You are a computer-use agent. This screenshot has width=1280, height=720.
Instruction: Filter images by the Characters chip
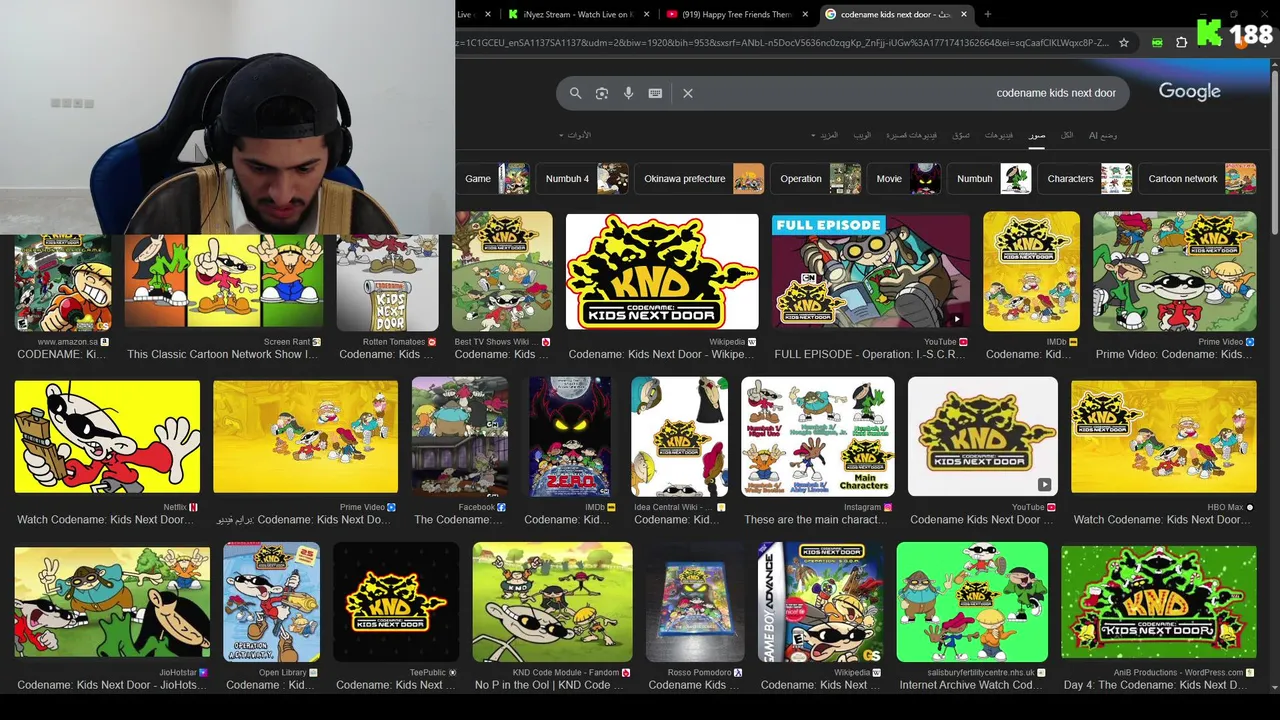point(1086,179)
